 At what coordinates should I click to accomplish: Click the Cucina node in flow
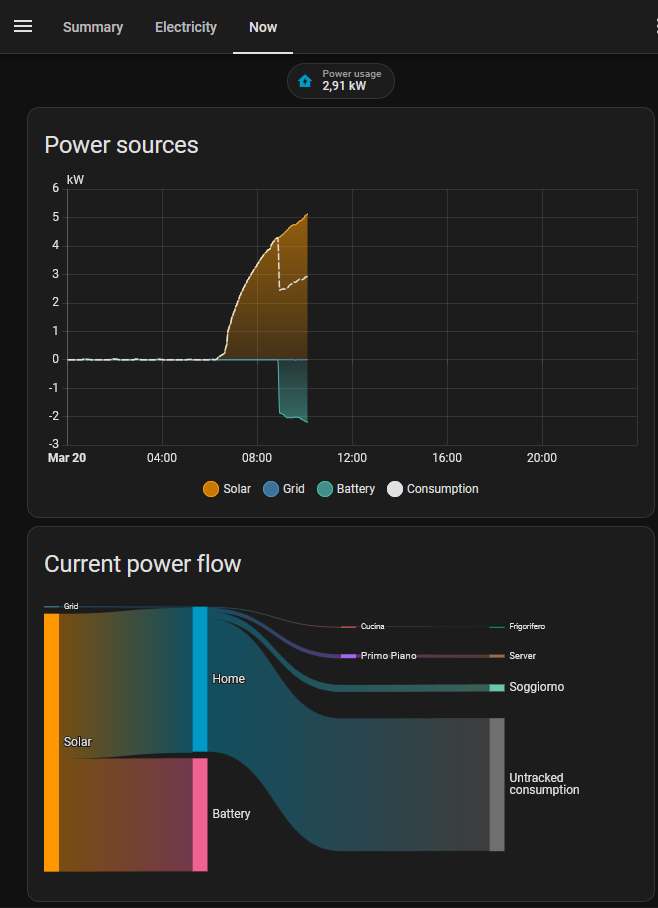(348, 627)
